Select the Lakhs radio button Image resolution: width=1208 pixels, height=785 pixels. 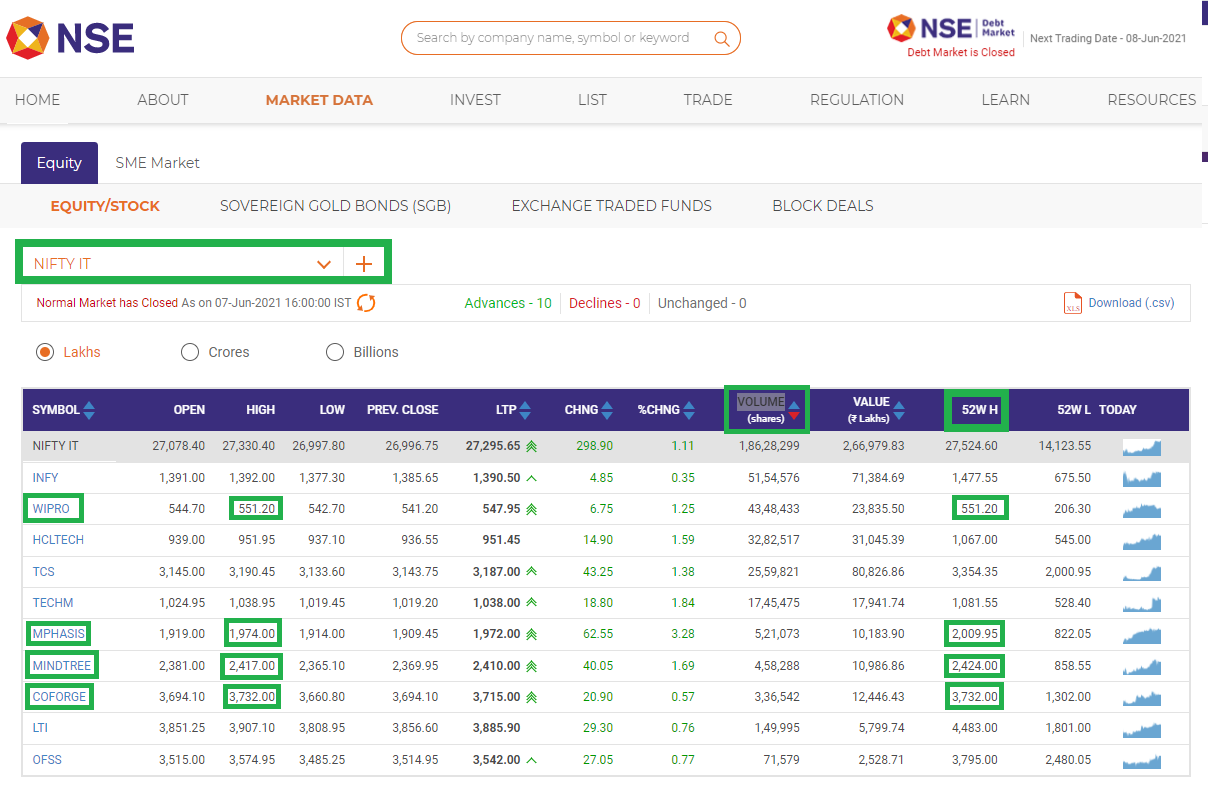pyautogui.click(x=45, y=352)
